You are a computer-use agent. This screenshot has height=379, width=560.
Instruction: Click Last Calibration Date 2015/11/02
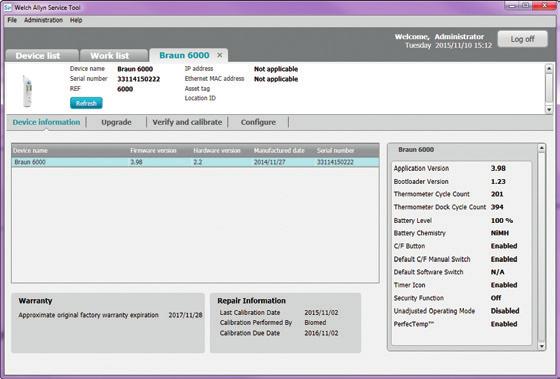321,313
